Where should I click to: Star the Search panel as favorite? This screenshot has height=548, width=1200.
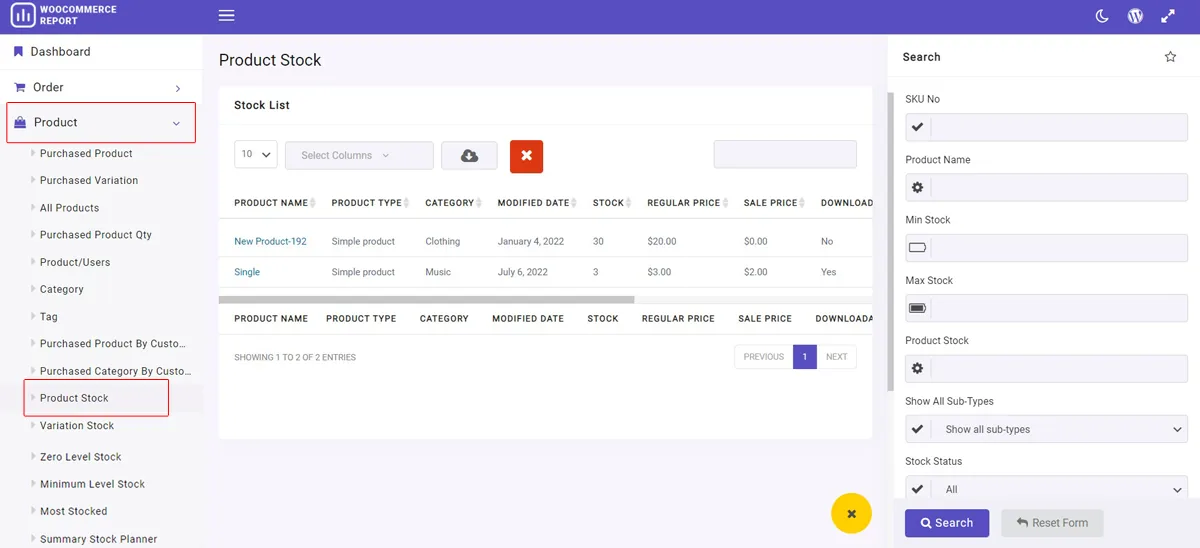[1170, 57]
